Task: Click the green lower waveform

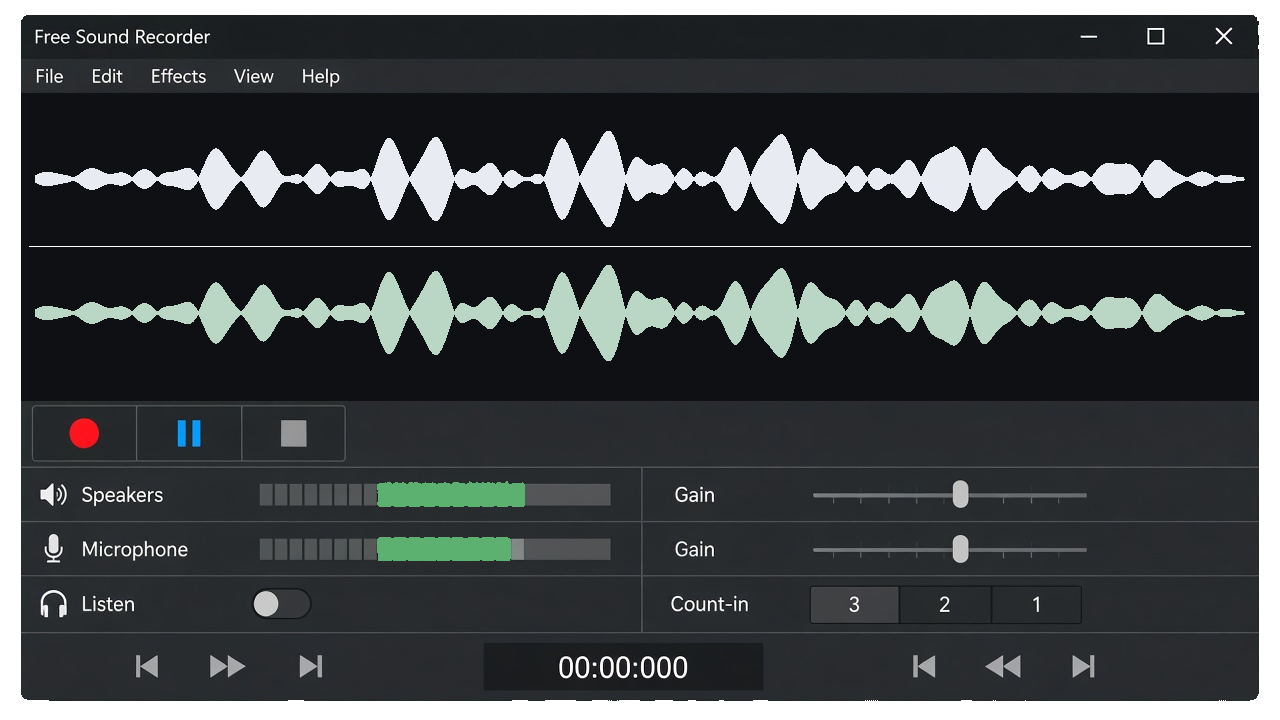Action: (640, 313)
